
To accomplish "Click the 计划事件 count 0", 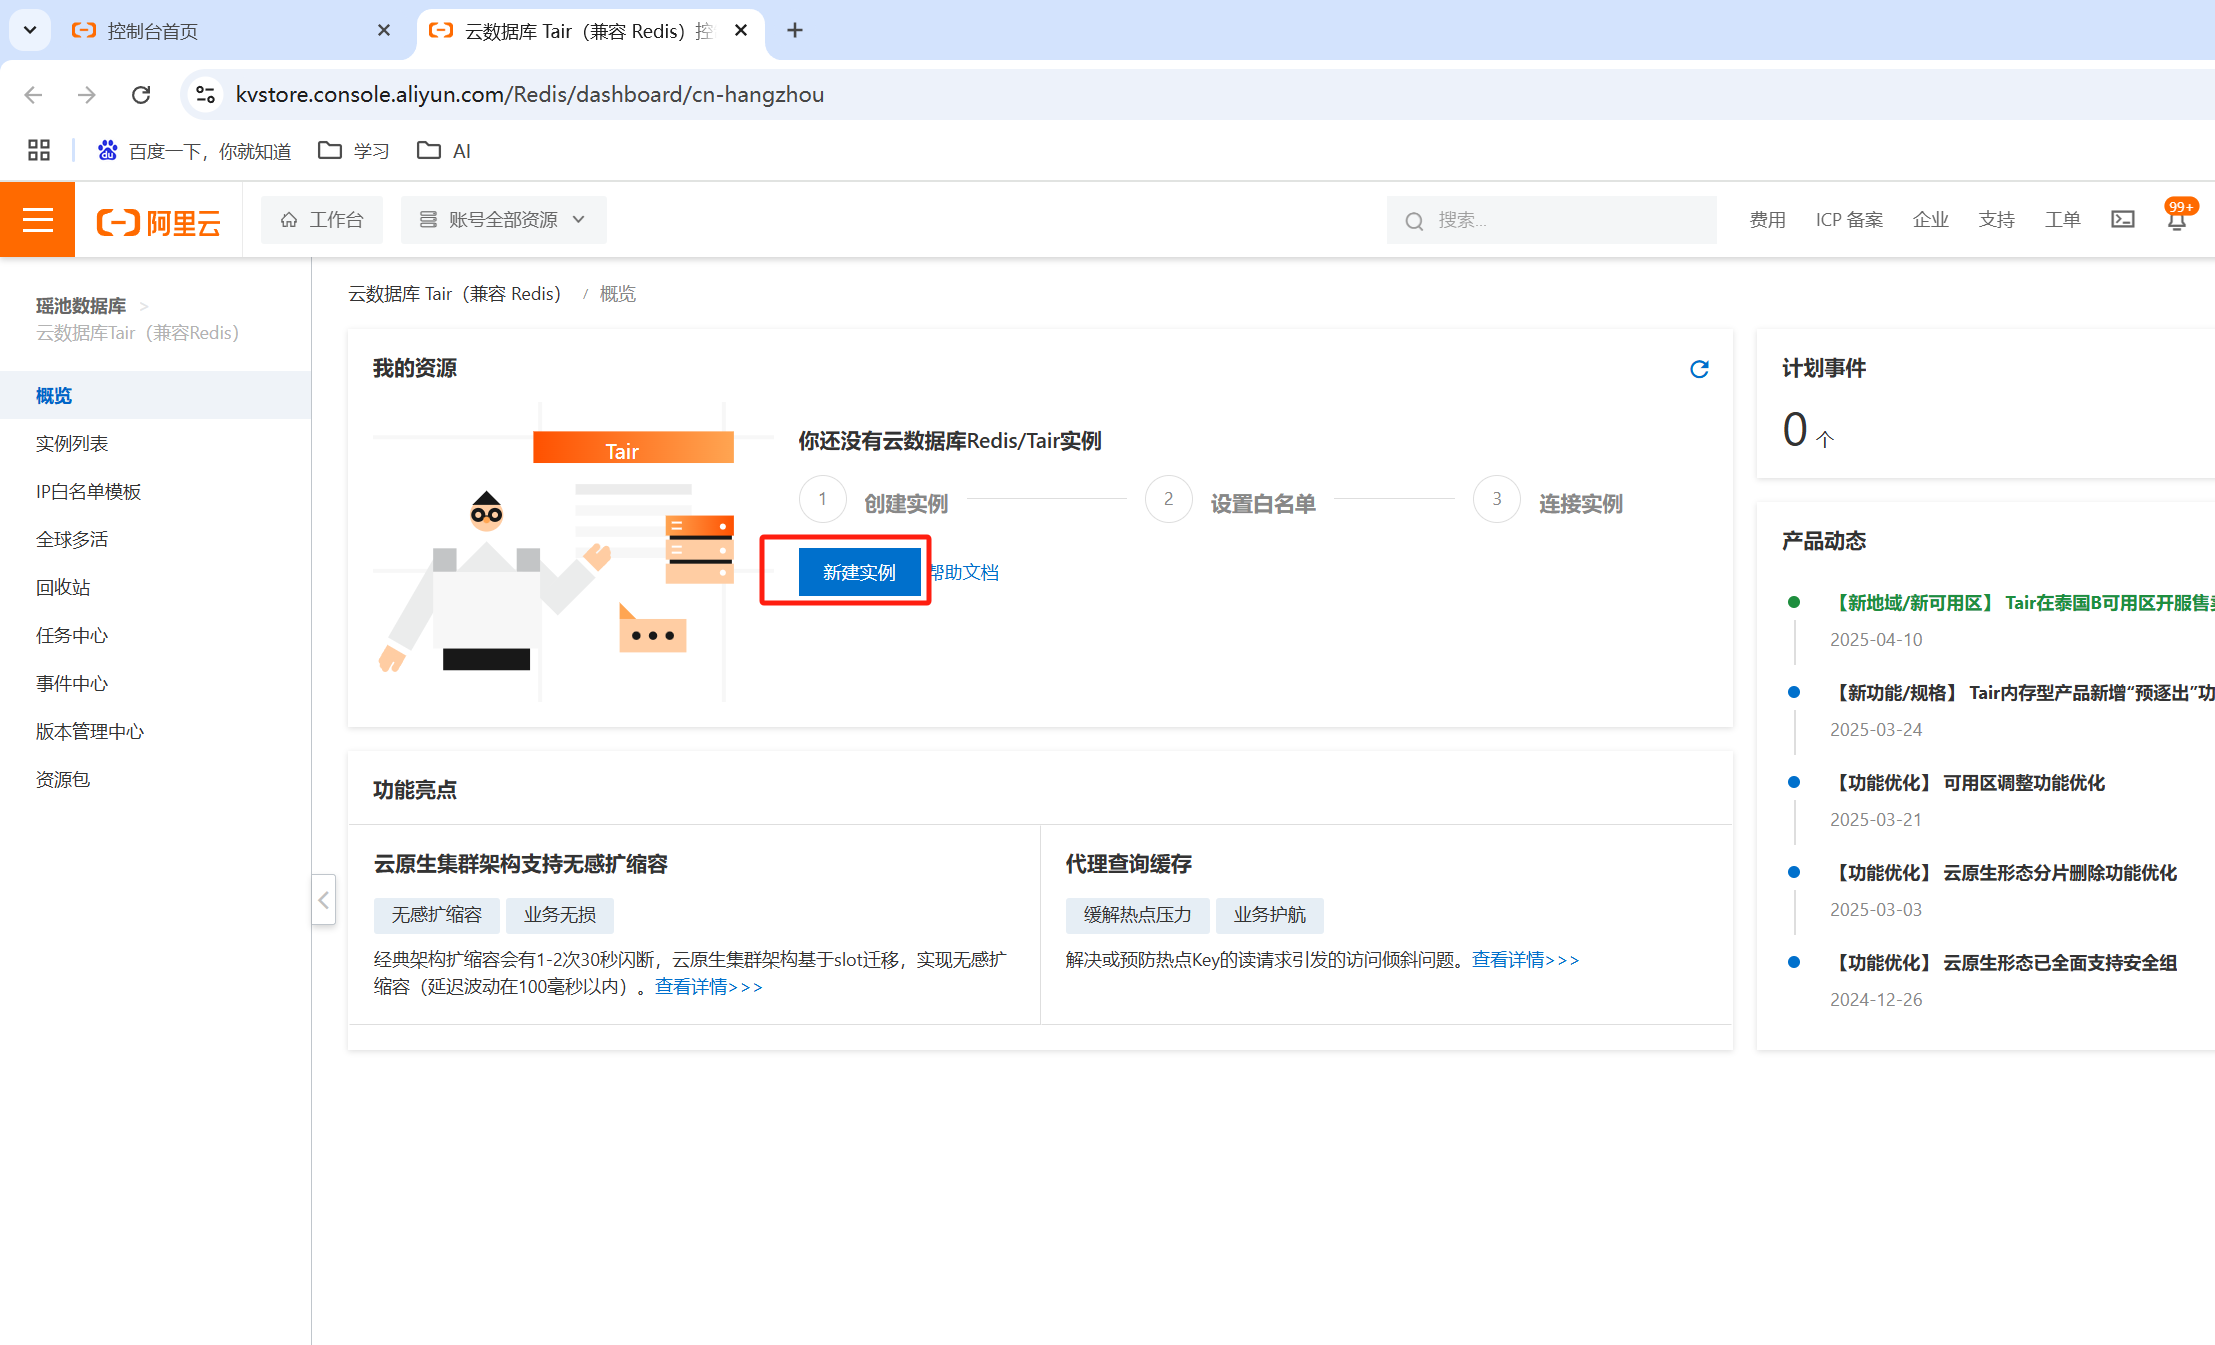I will 1795,430.
